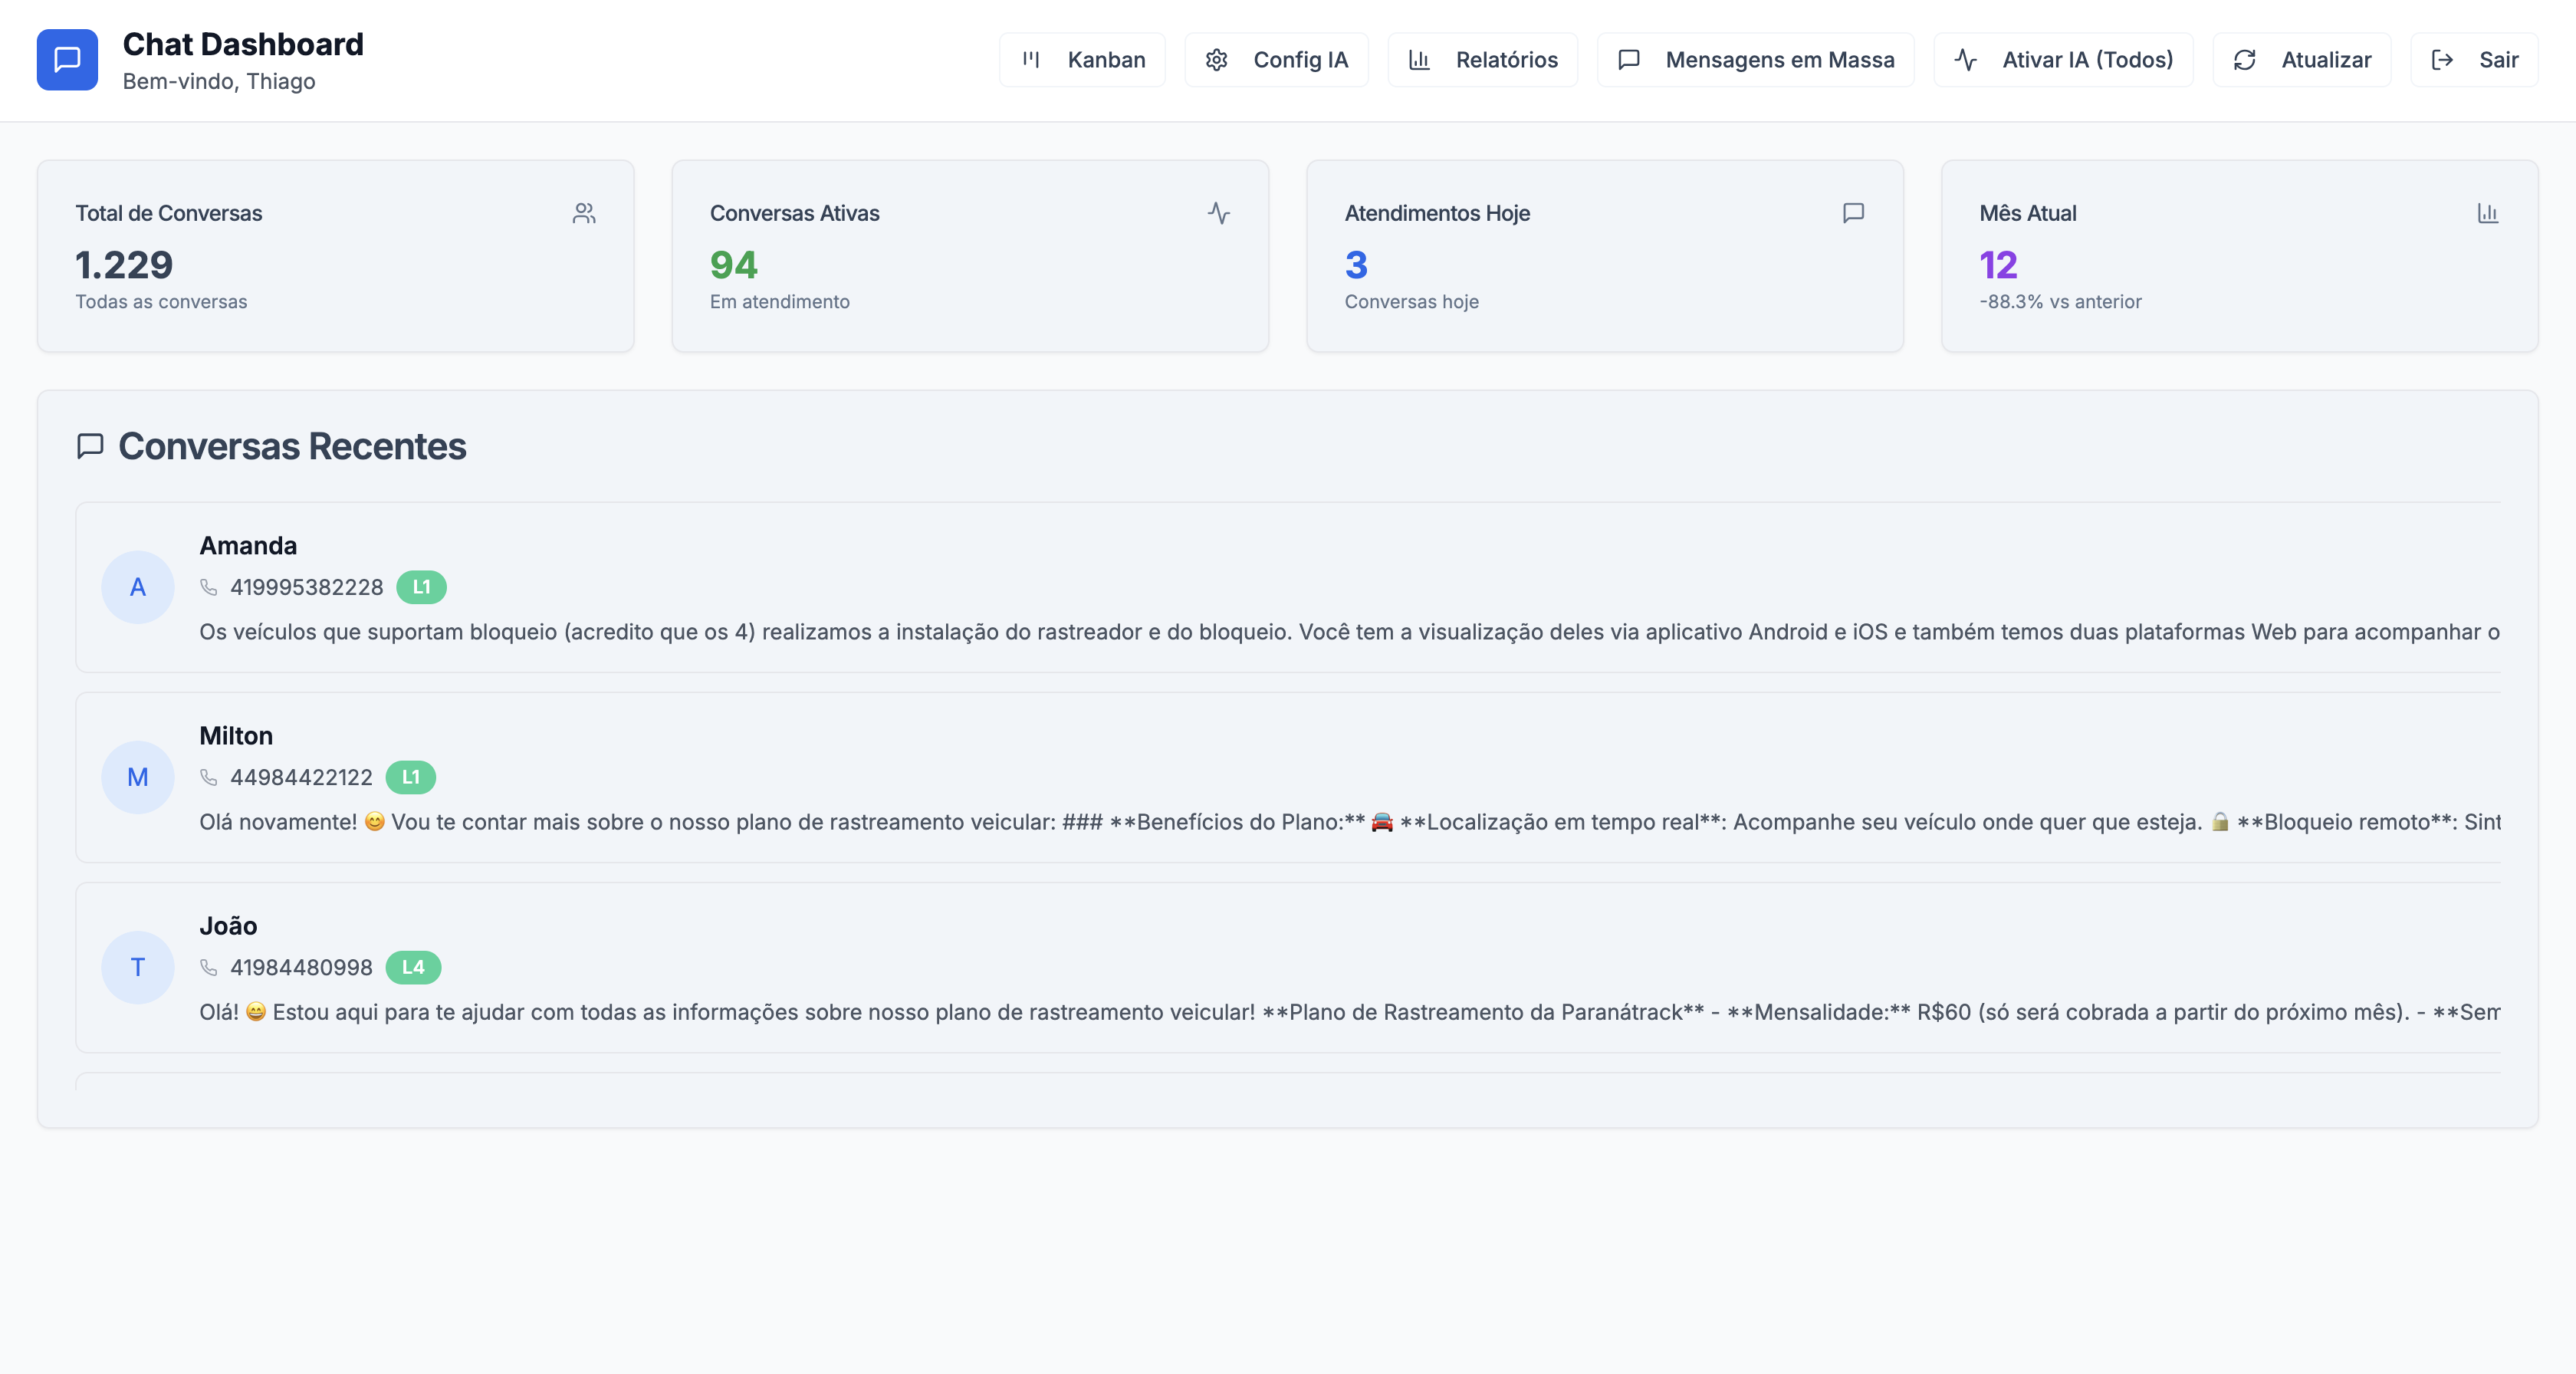The height and width of the screenshot is (1374, 2576).
Task: Select the L4 badge on João's conversation
Action: pos(414,967)
